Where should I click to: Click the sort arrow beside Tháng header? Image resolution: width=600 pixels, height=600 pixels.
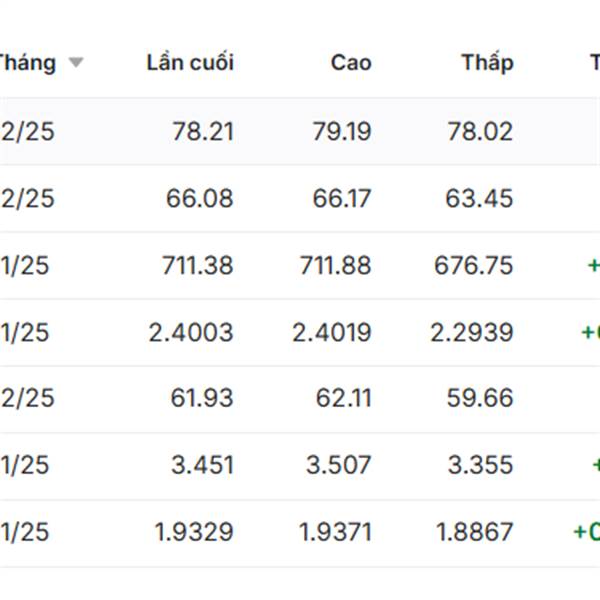point(76,63)
